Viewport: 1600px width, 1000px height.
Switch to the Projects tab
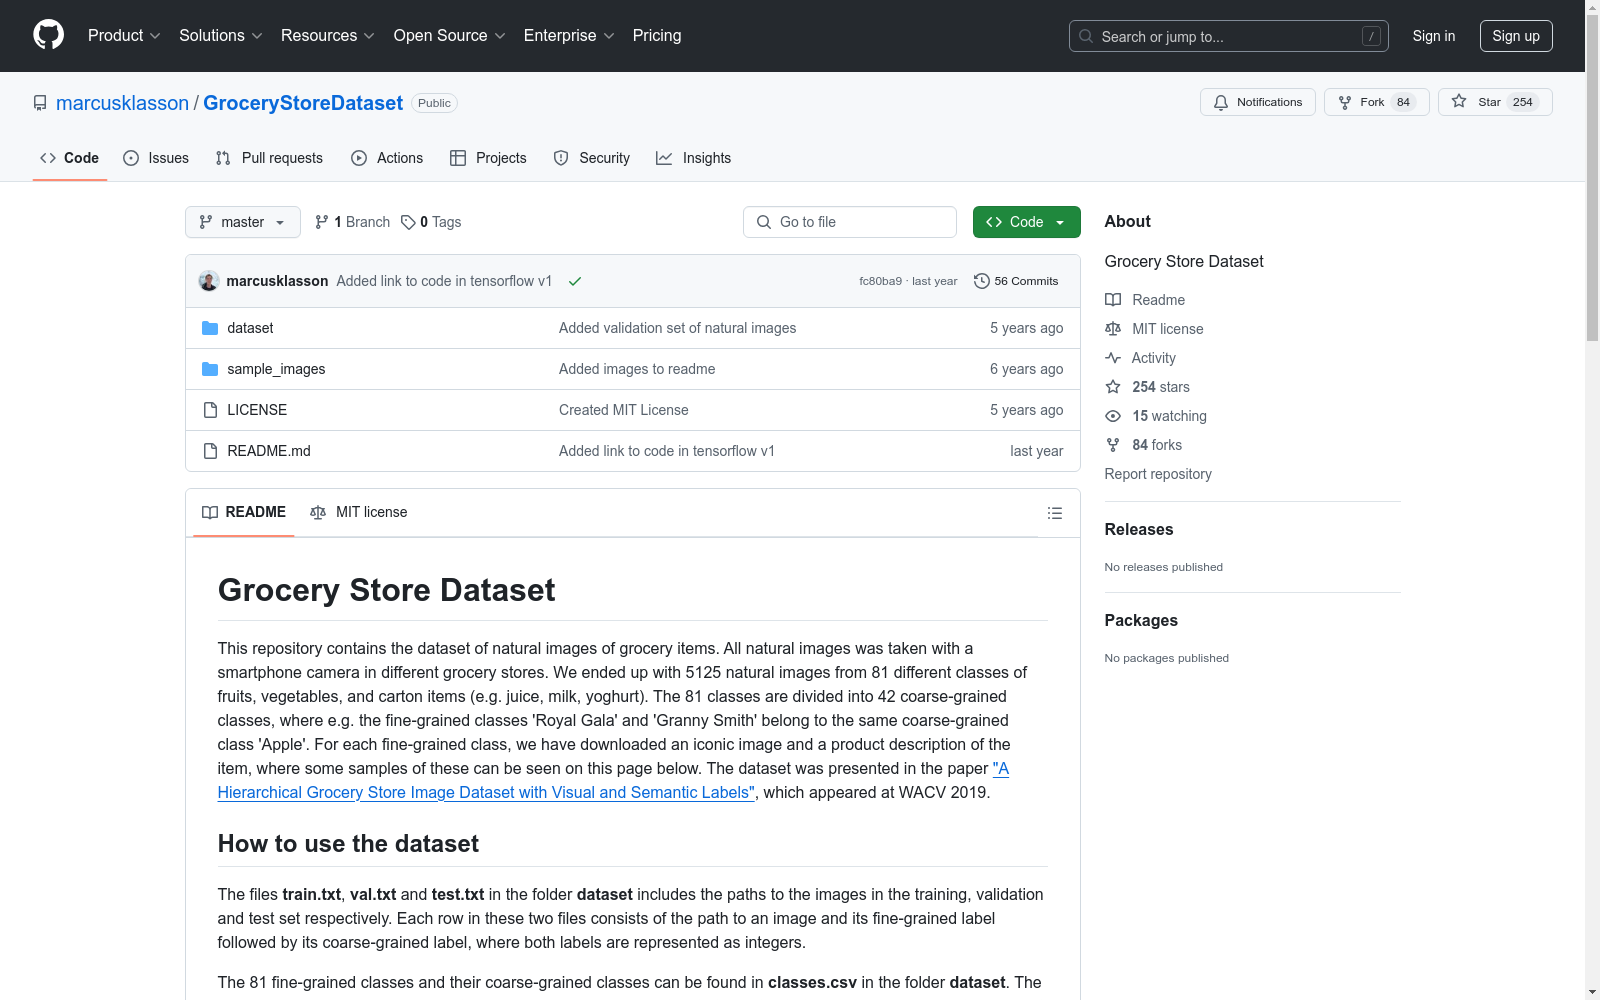coord(488,158)
